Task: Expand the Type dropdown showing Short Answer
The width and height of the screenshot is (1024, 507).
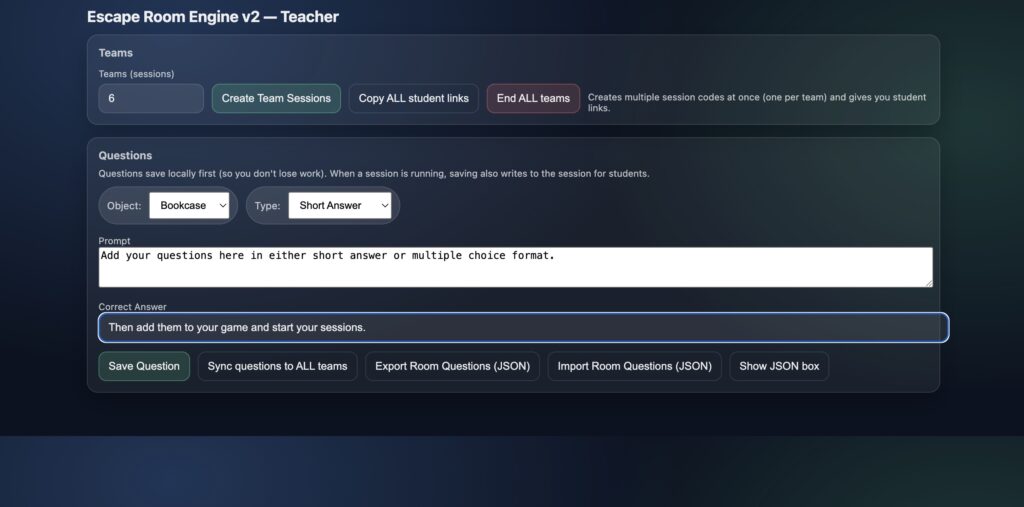Action: (339, 205)
